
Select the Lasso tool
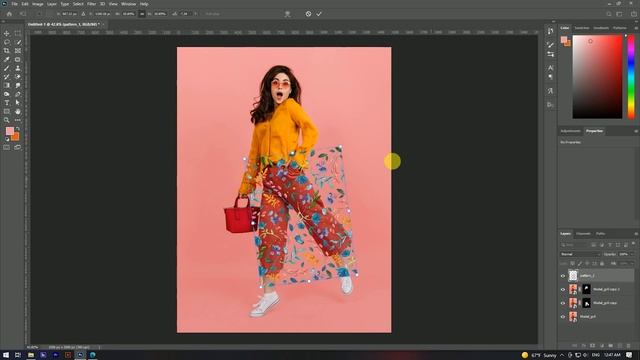coord(7,42)
